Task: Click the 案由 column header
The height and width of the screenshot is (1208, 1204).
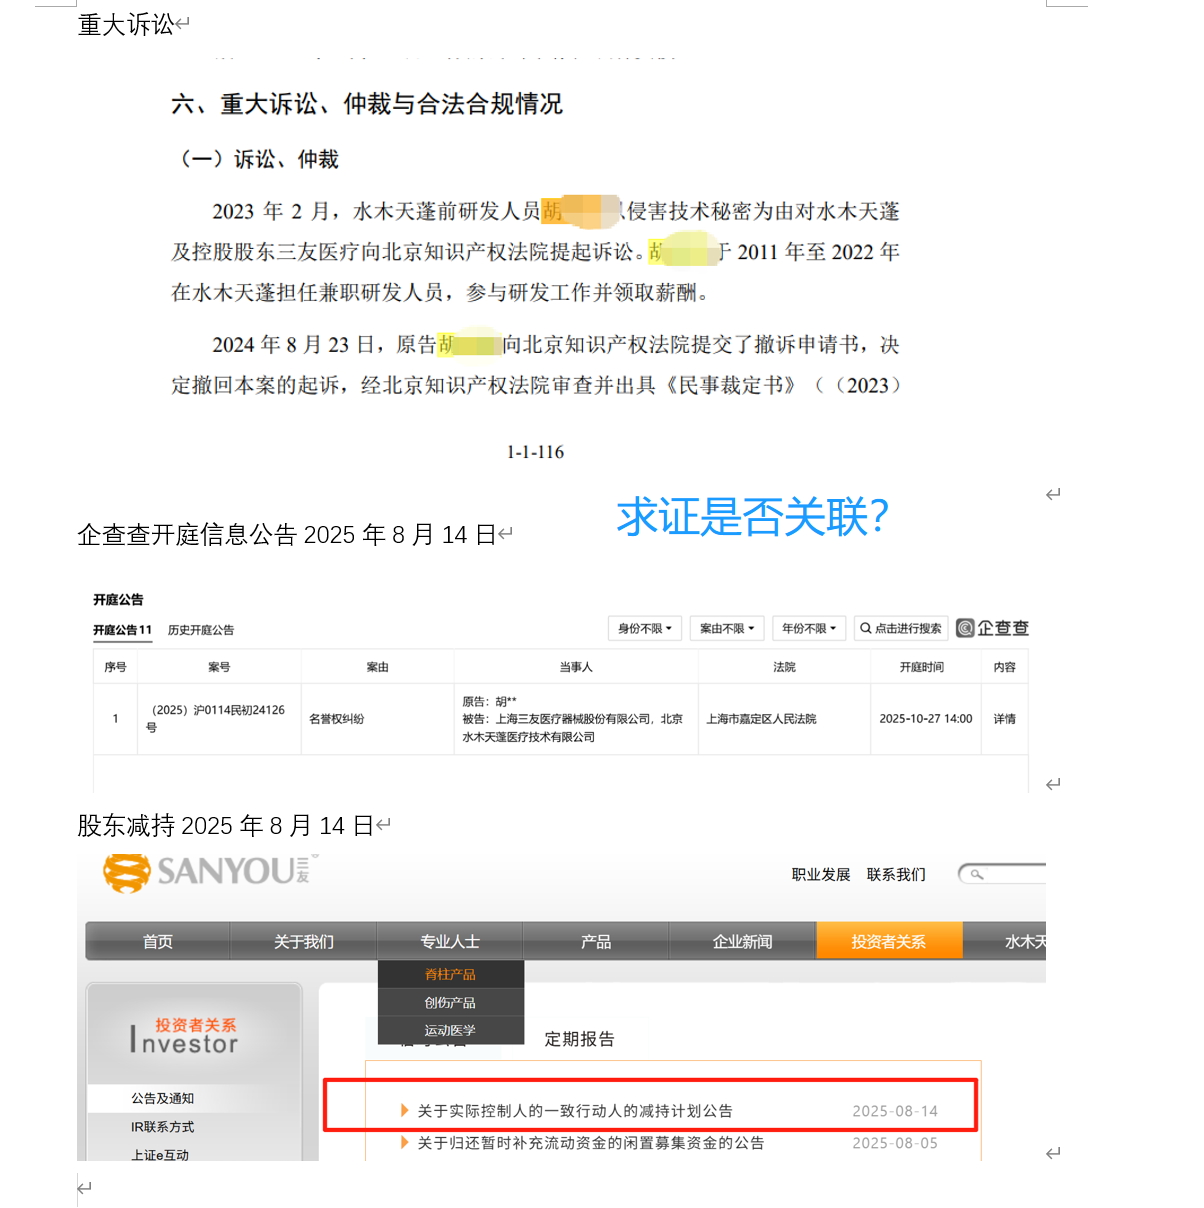Action: [x=377, y=667]
